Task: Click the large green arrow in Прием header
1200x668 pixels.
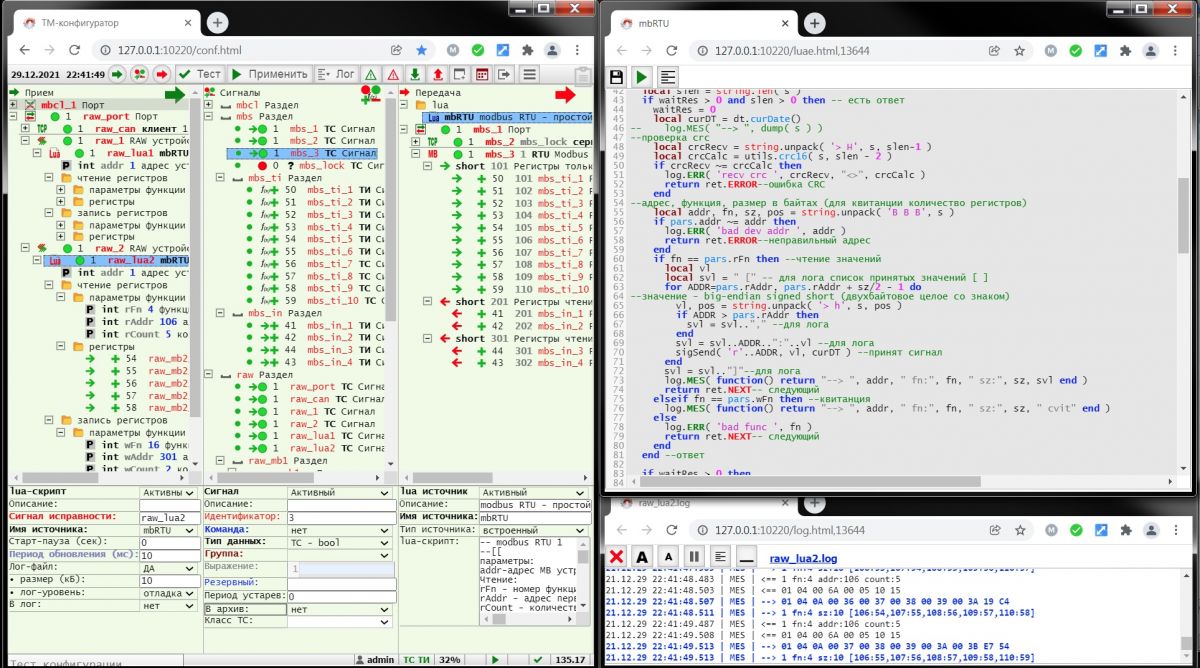Action: click(x=174, y=94)
